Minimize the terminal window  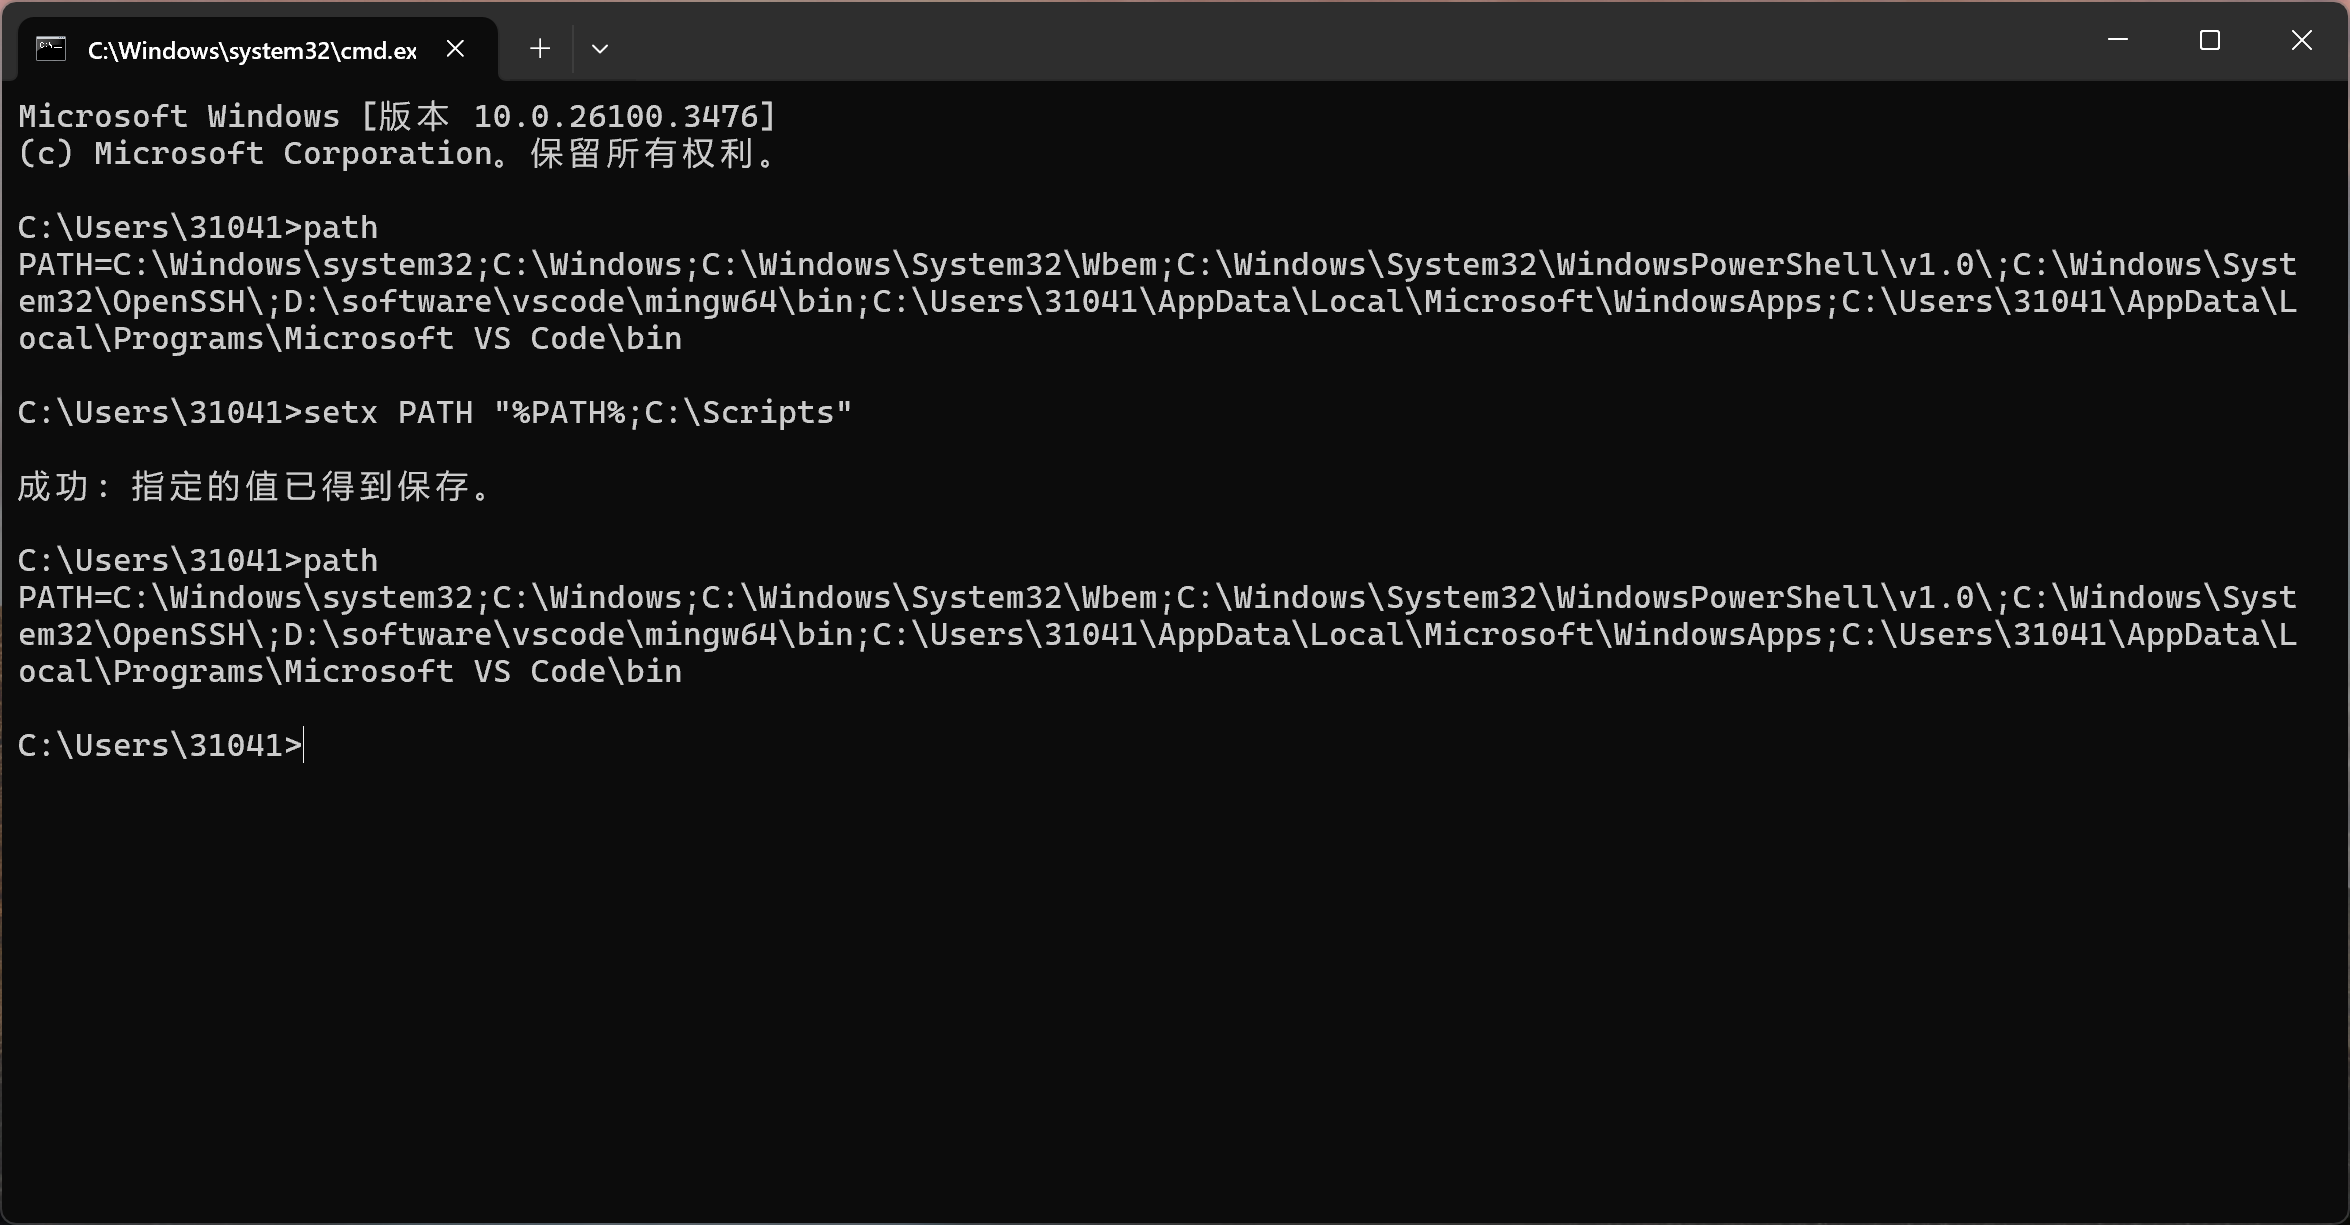pos(2118,40)
